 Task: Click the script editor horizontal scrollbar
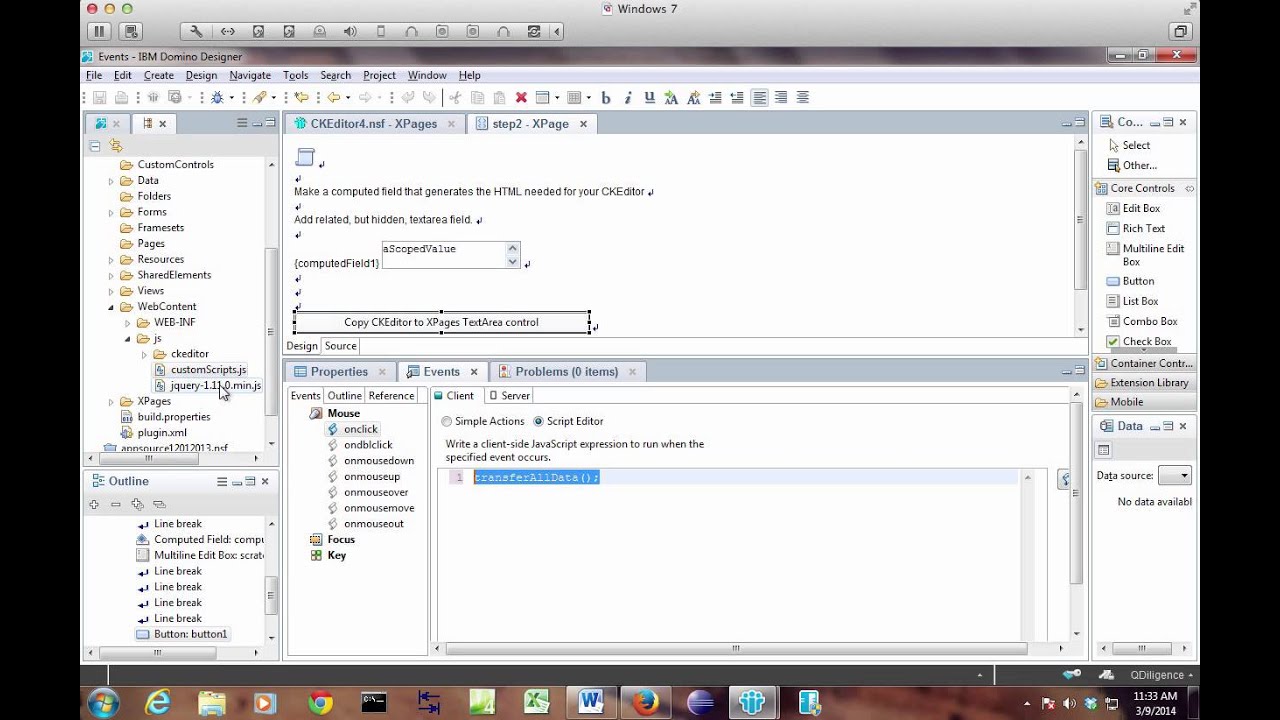pyautogui.click(x=736, y=648)
